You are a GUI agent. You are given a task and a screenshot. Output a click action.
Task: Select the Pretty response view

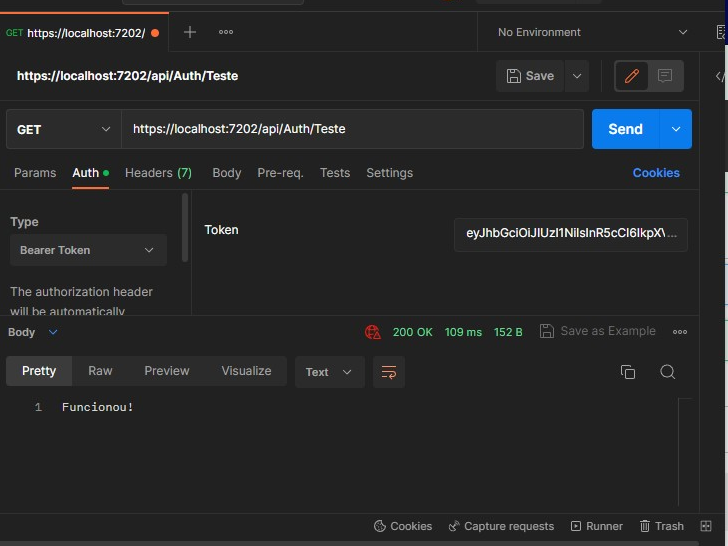tap(39, 371)
